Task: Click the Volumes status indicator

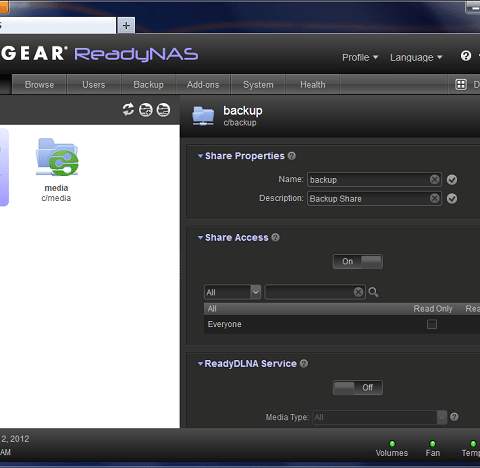Action: coord(392,449)
